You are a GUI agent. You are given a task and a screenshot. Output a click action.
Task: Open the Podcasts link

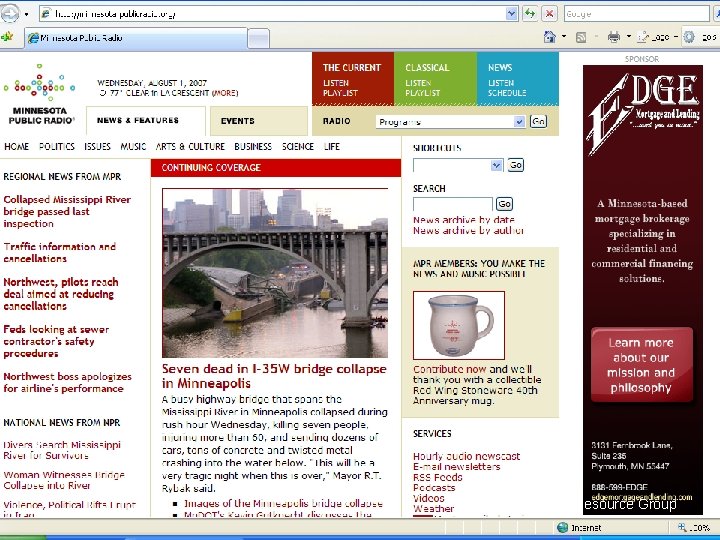pyautogui.click(x=434, y=488)
